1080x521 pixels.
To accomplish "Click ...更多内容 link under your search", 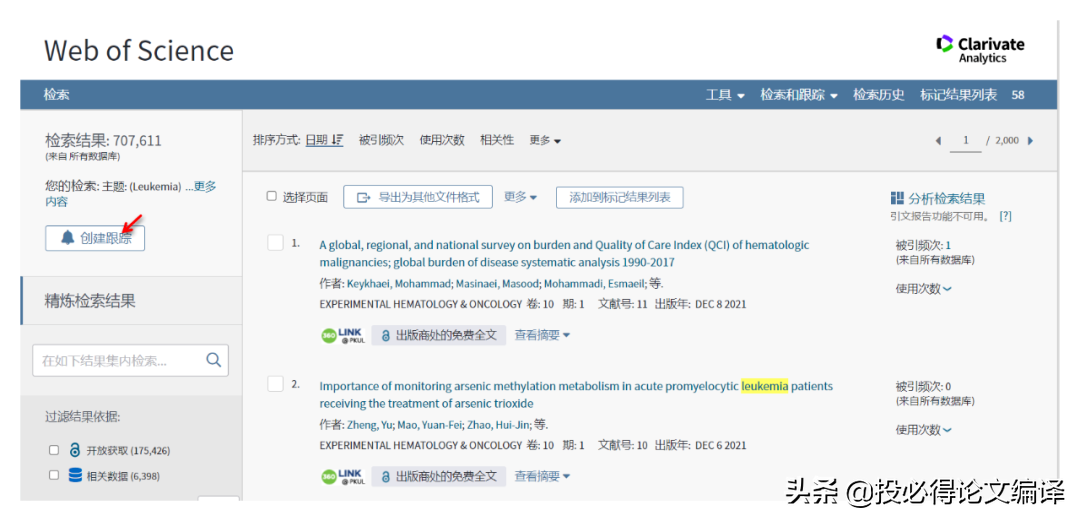I will 131,194.
